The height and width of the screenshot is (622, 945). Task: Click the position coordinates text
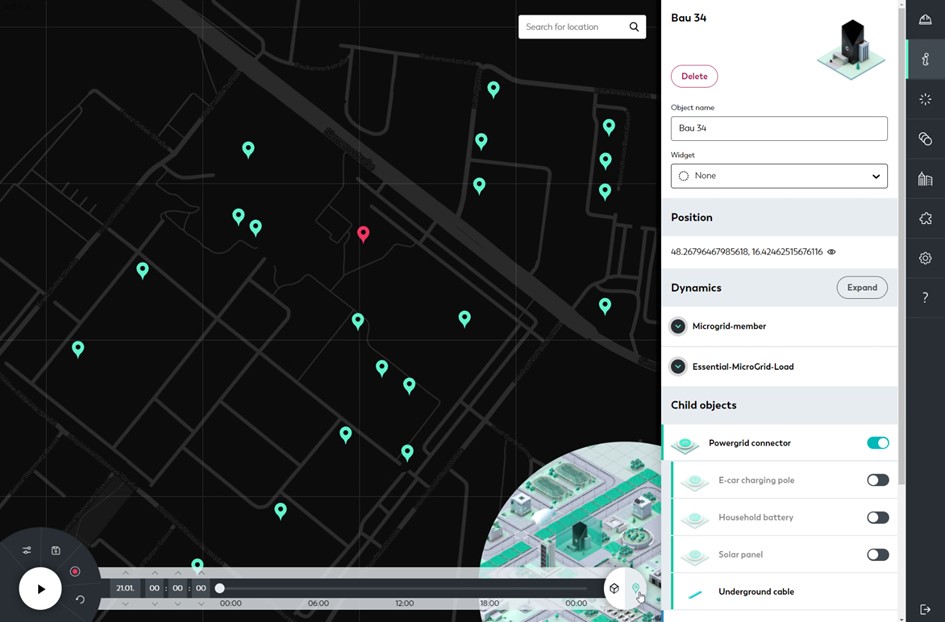pos(746,252)
